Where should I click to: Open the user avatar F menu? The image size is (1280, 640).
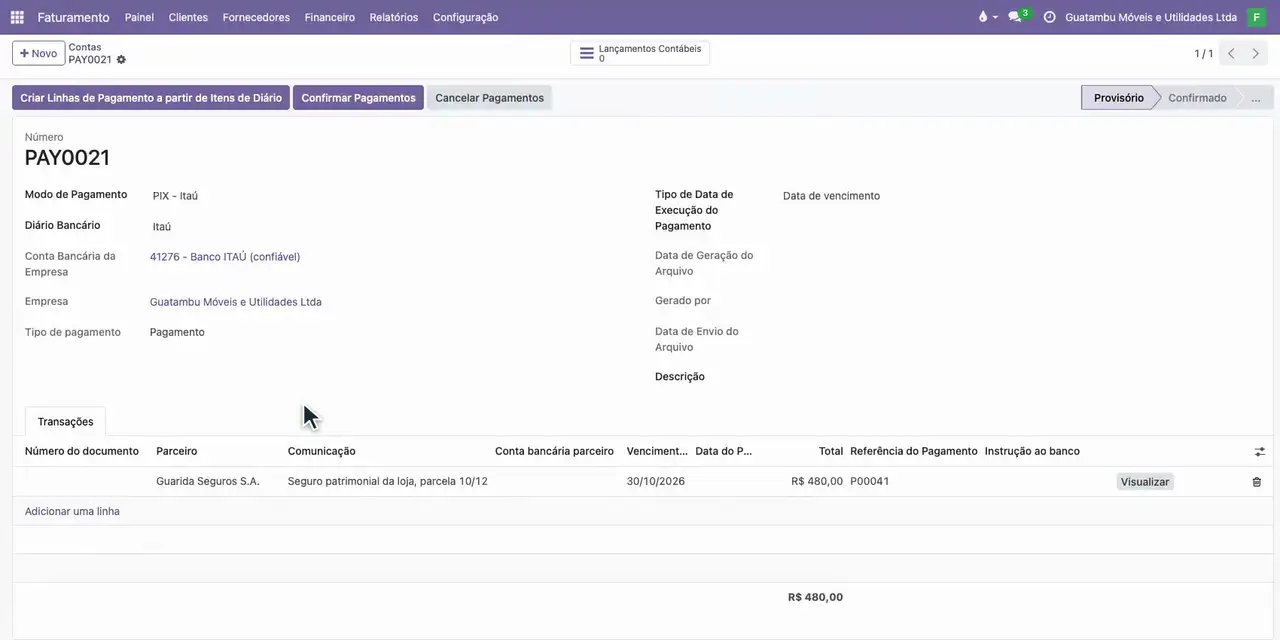click(x=1256, y=17)
